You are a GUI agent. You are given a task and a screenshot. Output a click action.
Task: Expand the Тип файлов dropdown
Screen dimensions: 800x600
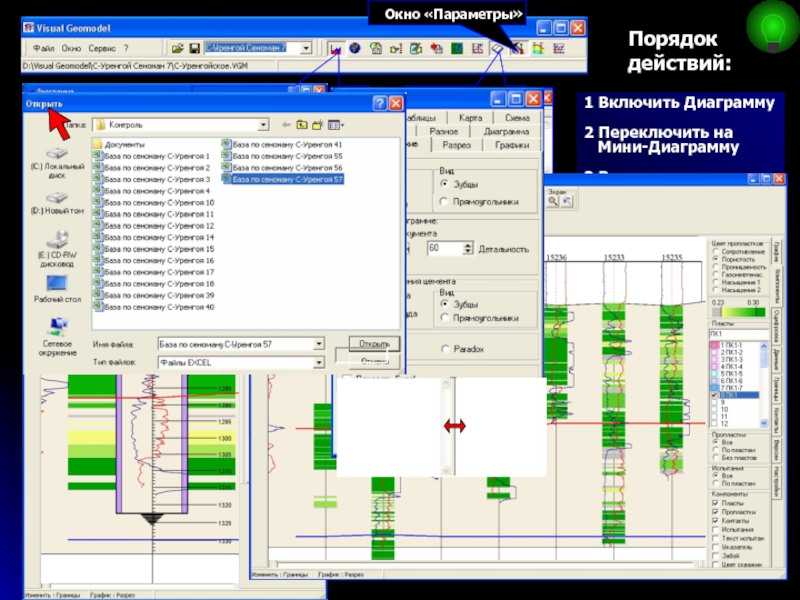coord(319,362)
